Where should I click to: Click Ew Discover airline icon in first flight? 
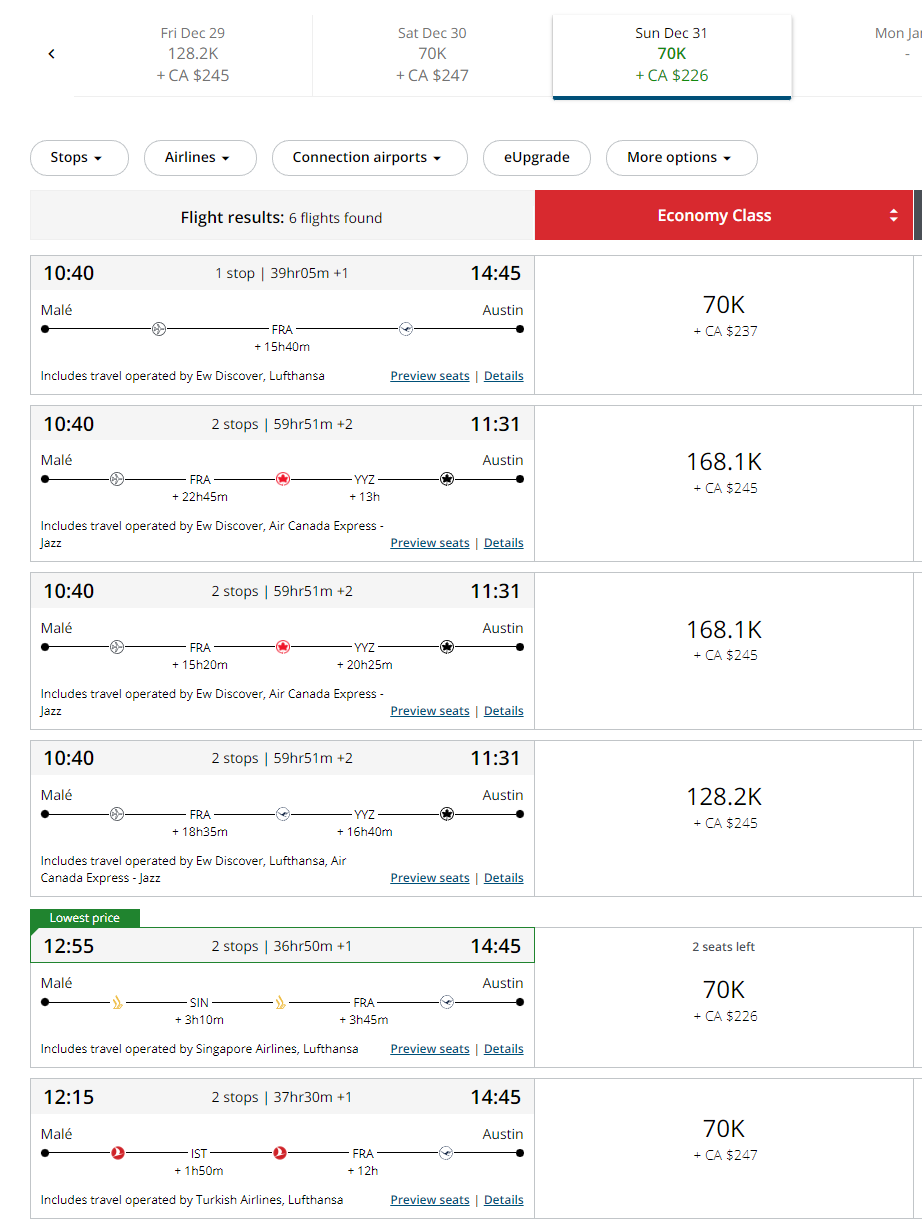pyautogui.click(x=159, y=328)
